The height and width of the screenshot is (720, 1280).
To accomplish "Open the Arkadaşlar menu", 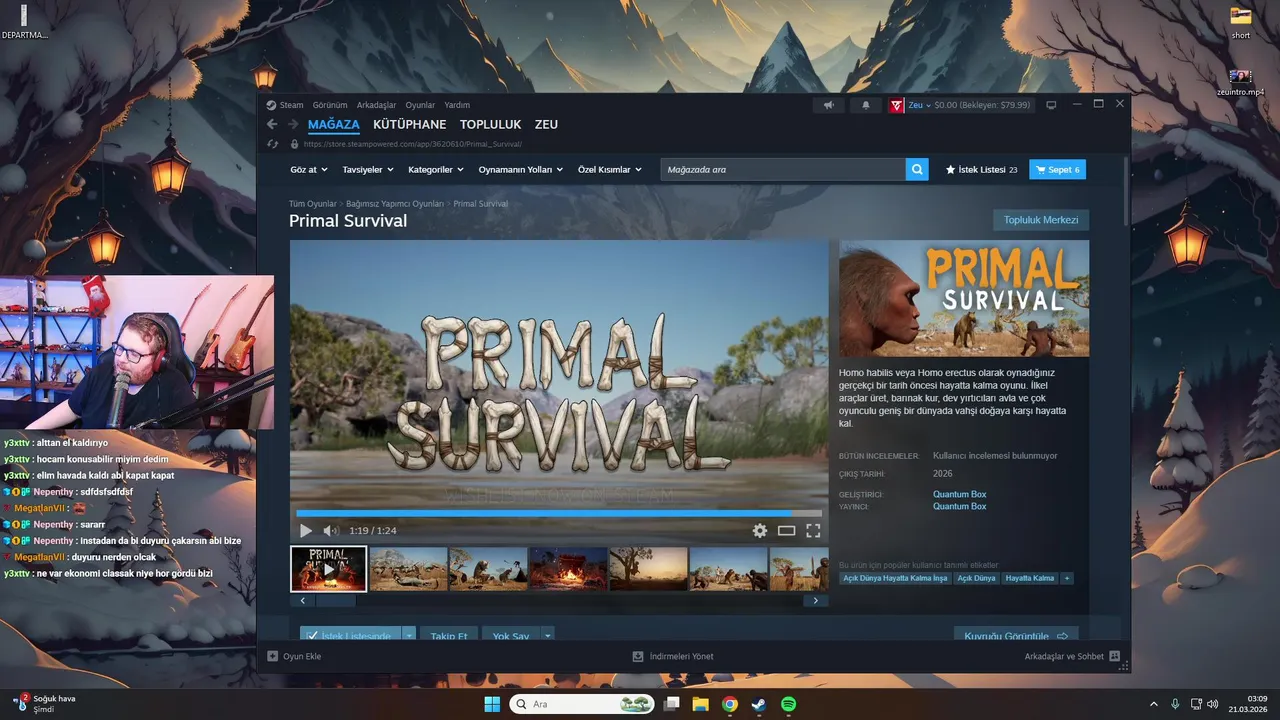I will point(377,105).
